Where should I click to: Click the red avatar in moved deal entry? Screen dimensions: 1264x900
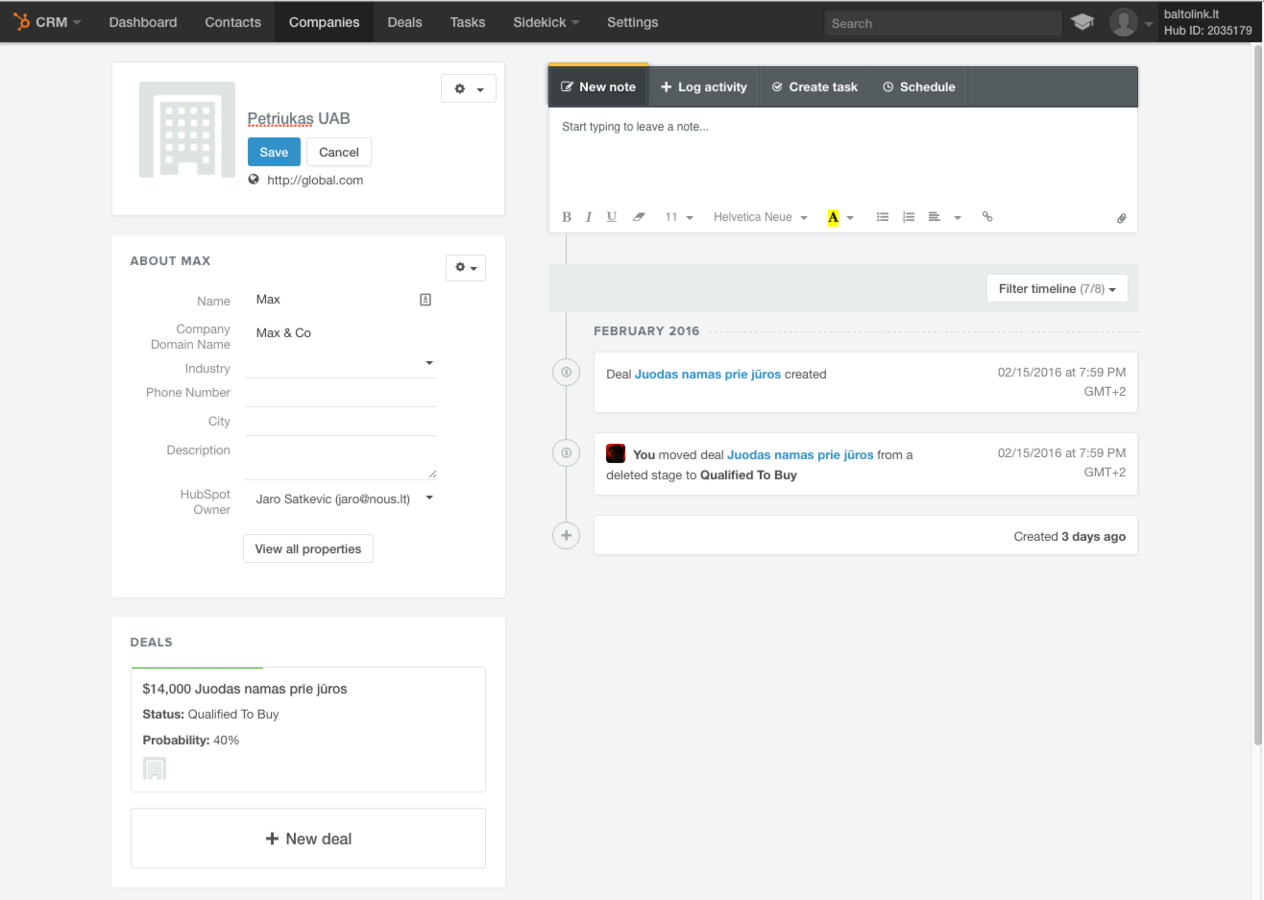[616, 453]
